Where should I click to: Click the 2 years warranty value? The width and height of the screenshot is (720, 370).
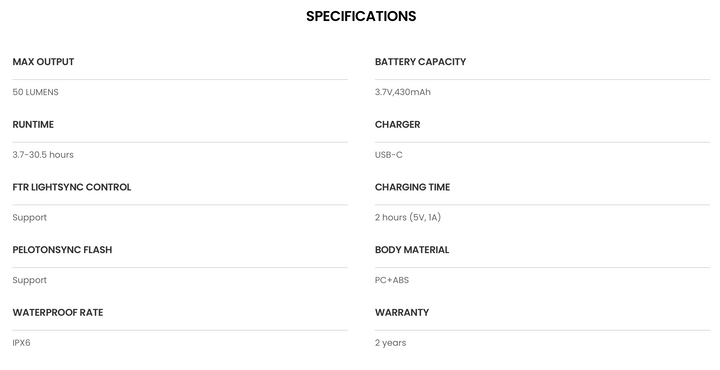click(x=390, y=343)
